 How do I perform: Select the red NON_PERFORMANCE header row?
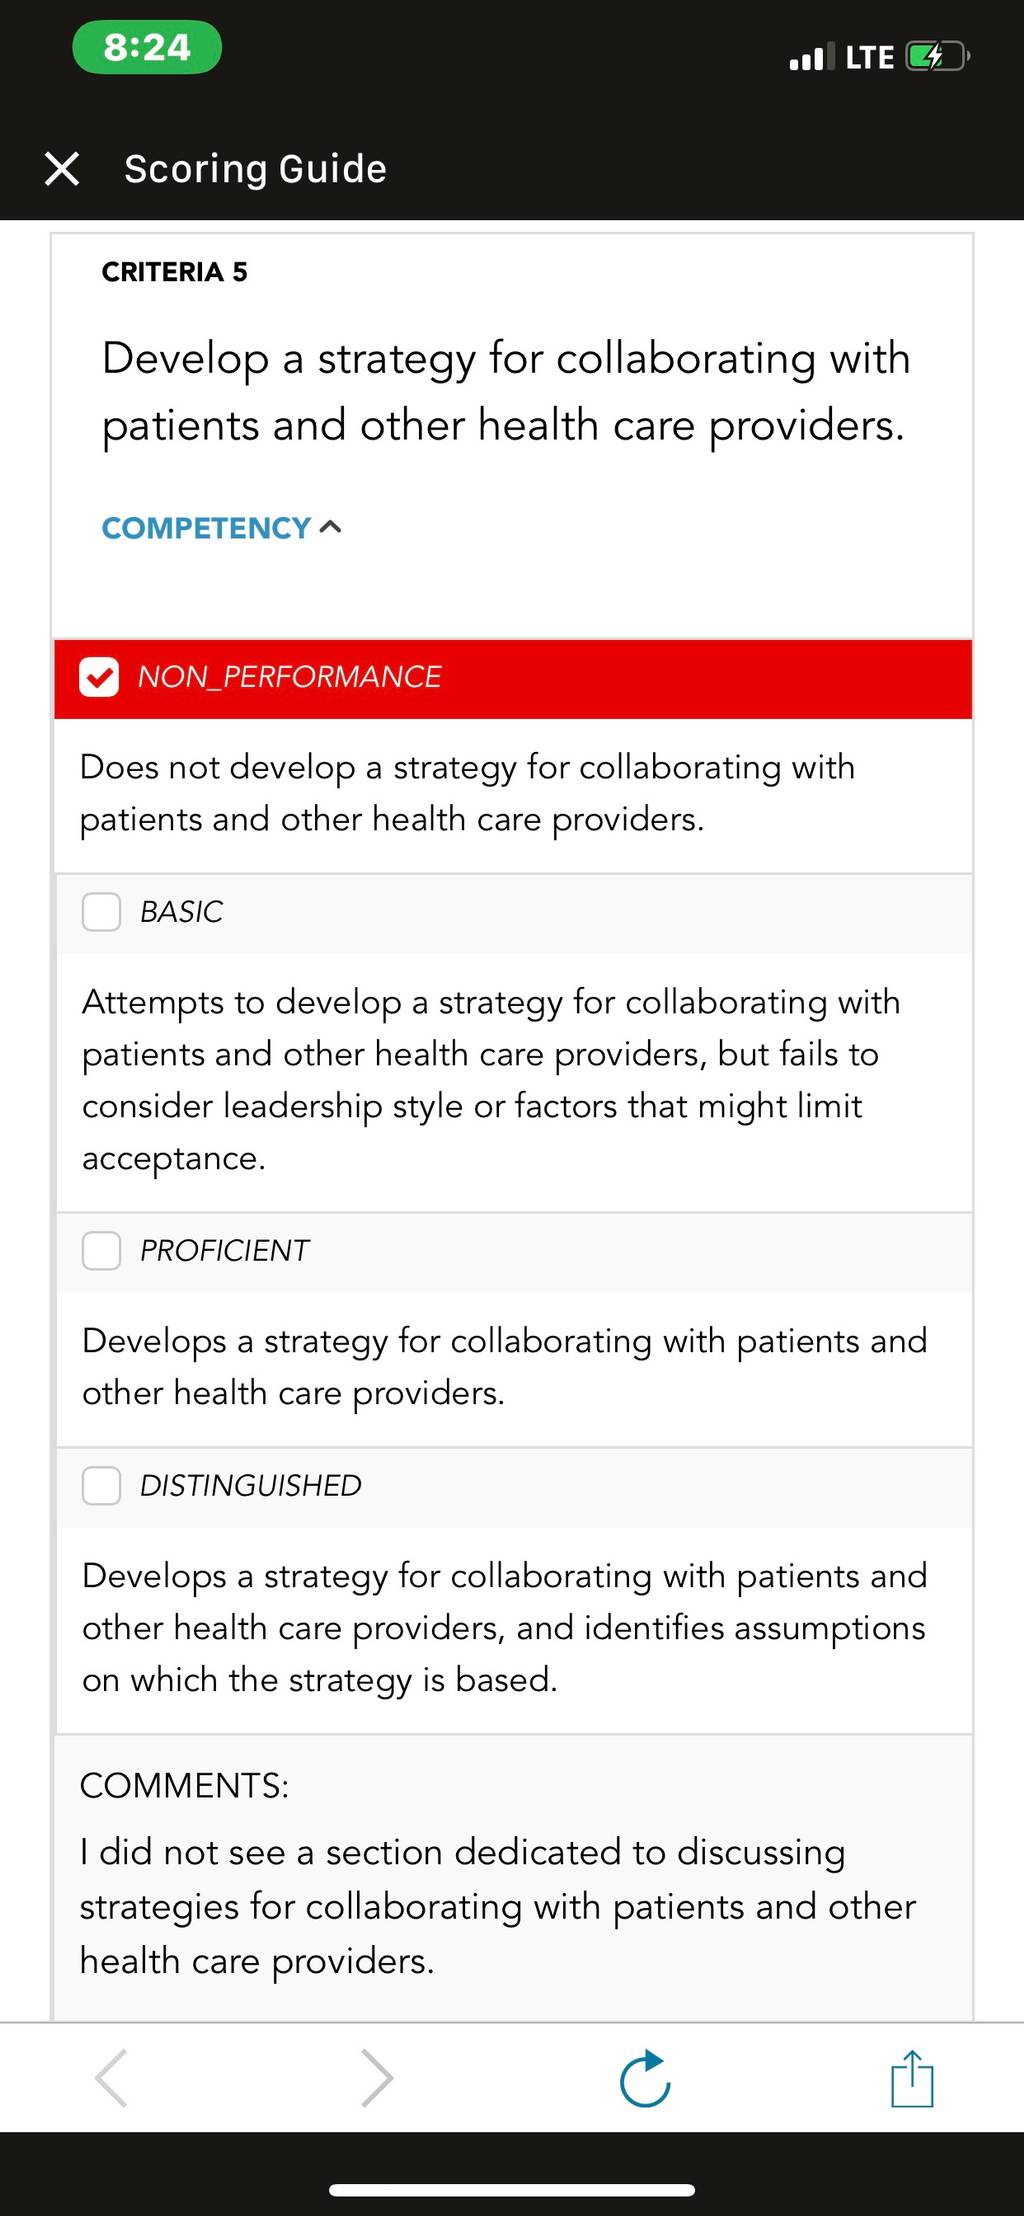coord(513,679)
